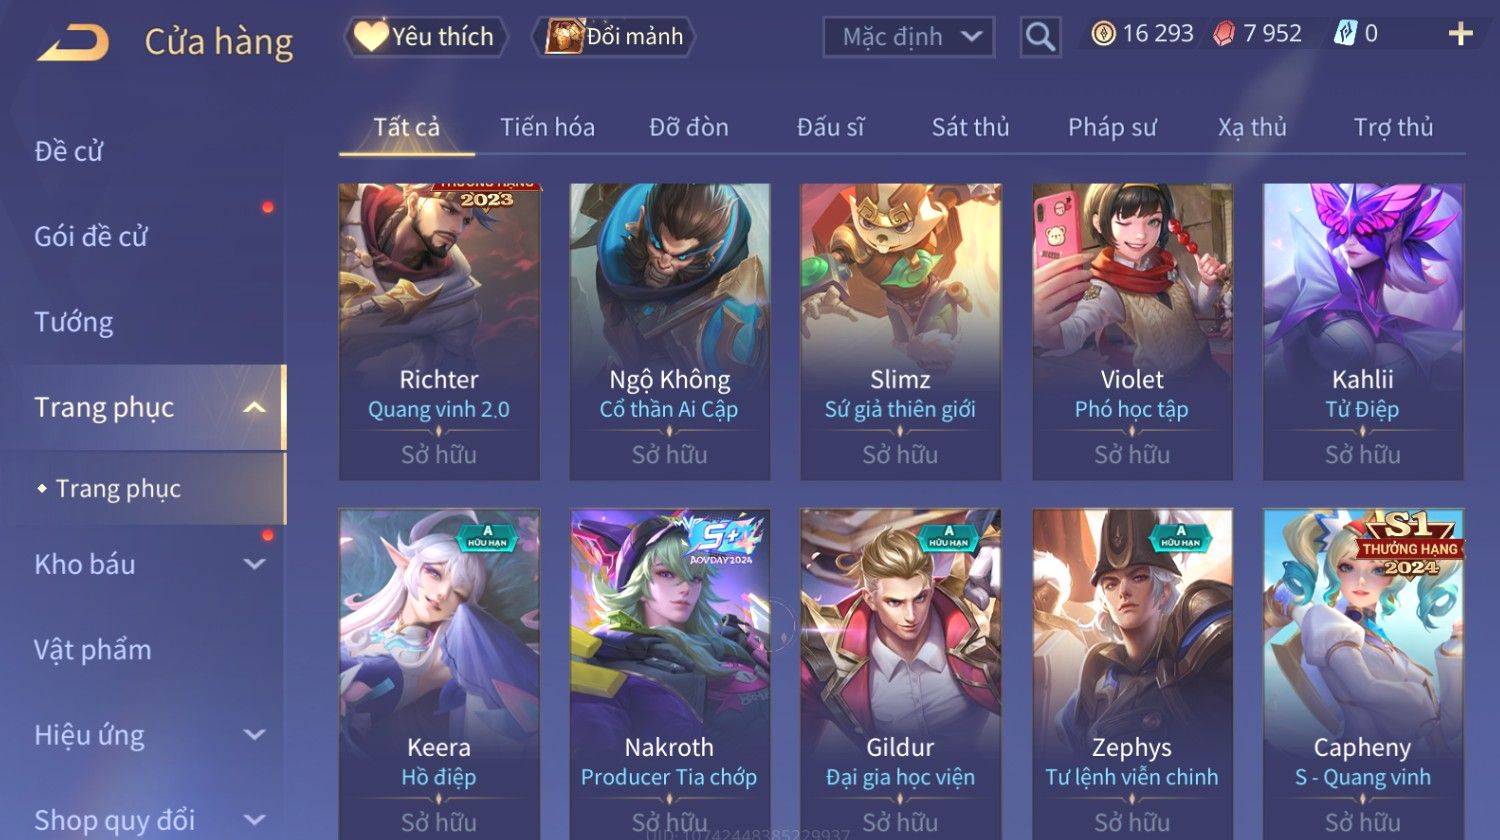Open the Mặc định sort dropdown

908,37
